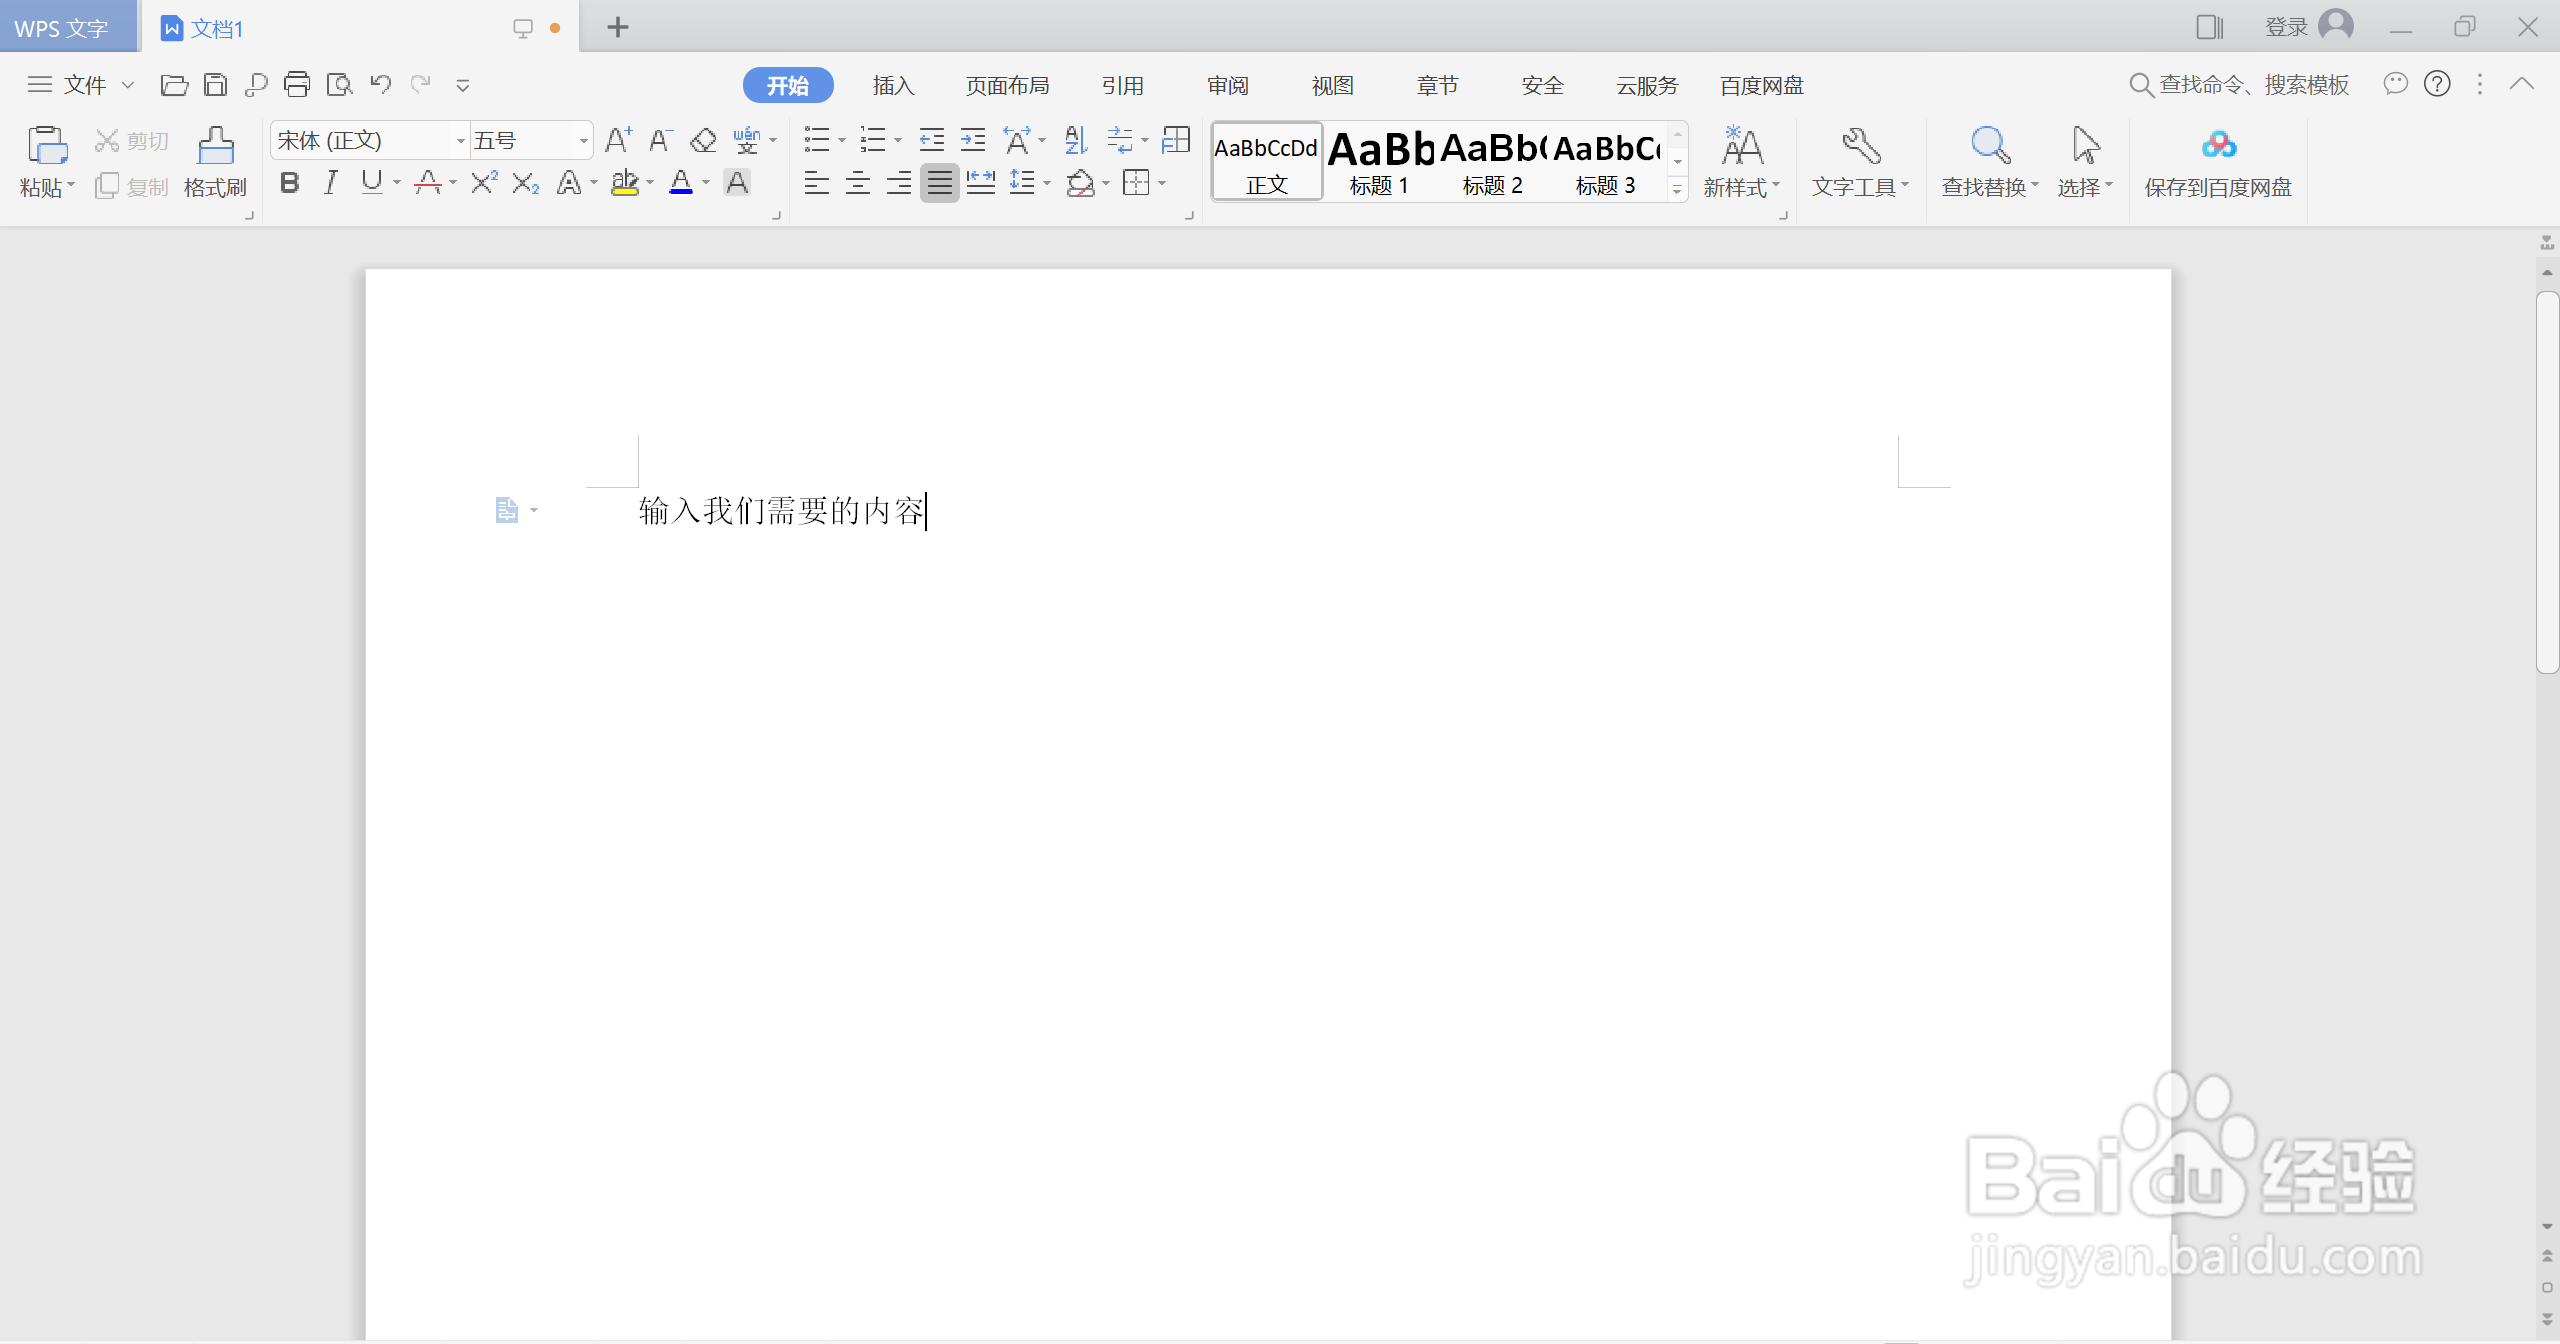This screenshot has width=2560, height=1344.
Task: Open the 宋体 font name dropdown
Action: pos(460,141)
